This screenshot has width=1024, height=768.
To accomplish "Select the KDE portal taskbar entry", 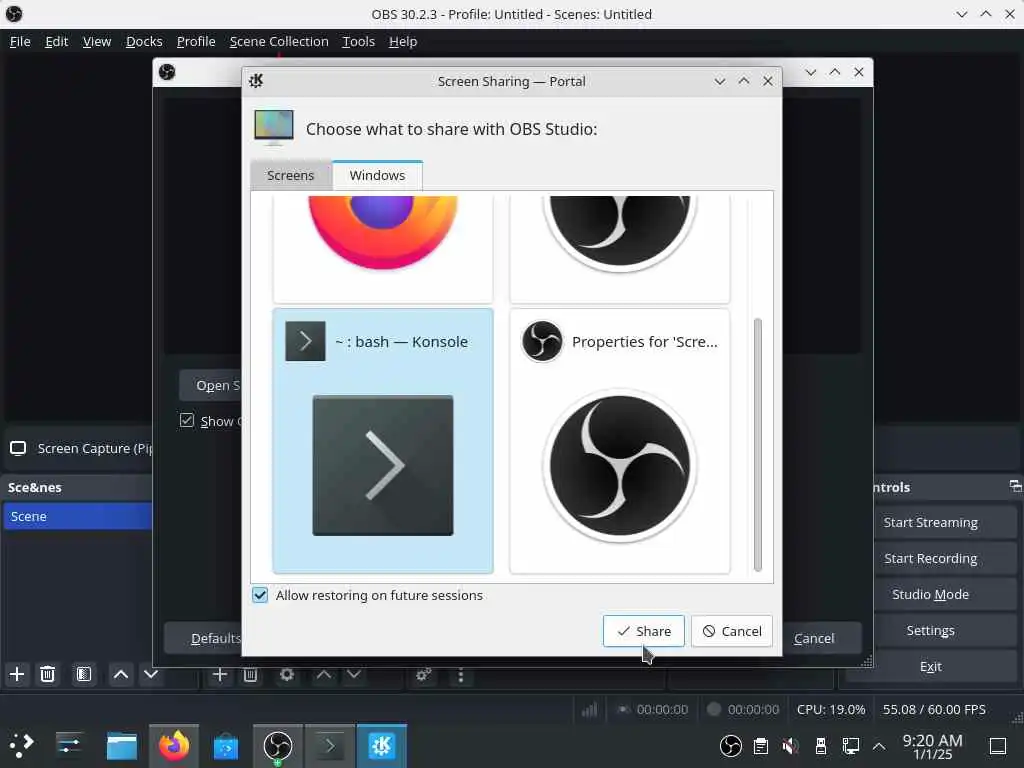I will pos(381,745).
